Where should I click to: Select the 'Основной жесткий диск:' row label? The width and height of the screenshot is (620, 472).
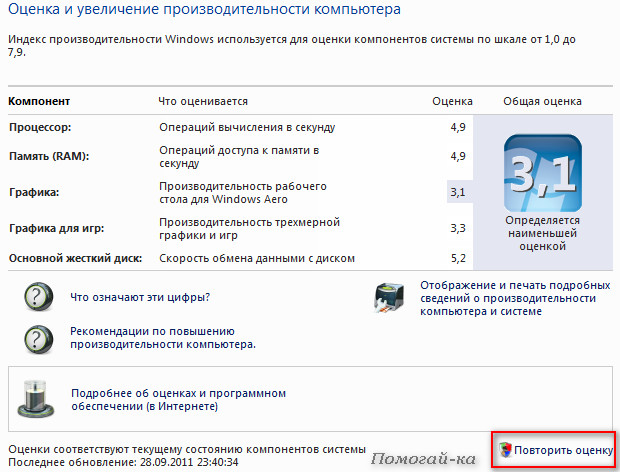(75, 258)
